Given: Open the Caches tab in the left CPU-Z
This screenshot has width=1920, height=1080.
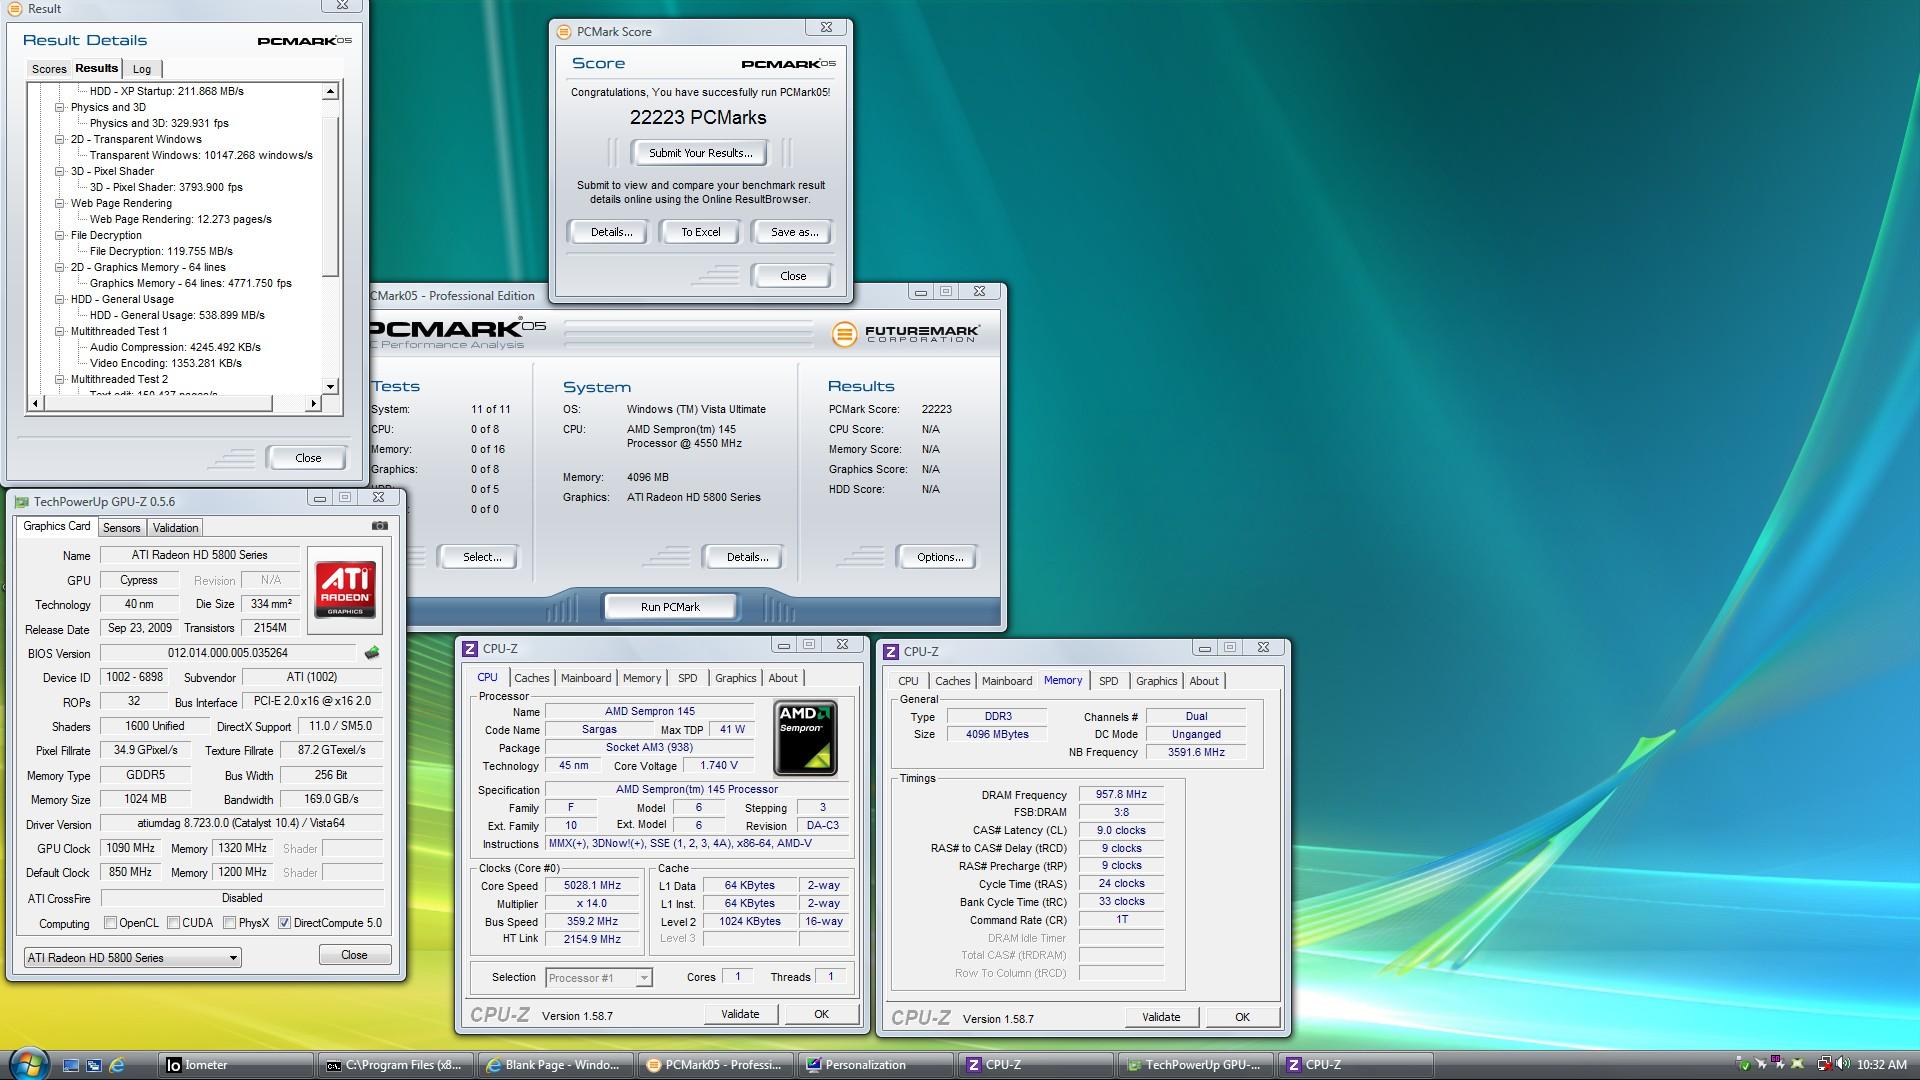Looking at the screenshot, I should point(532,678).
